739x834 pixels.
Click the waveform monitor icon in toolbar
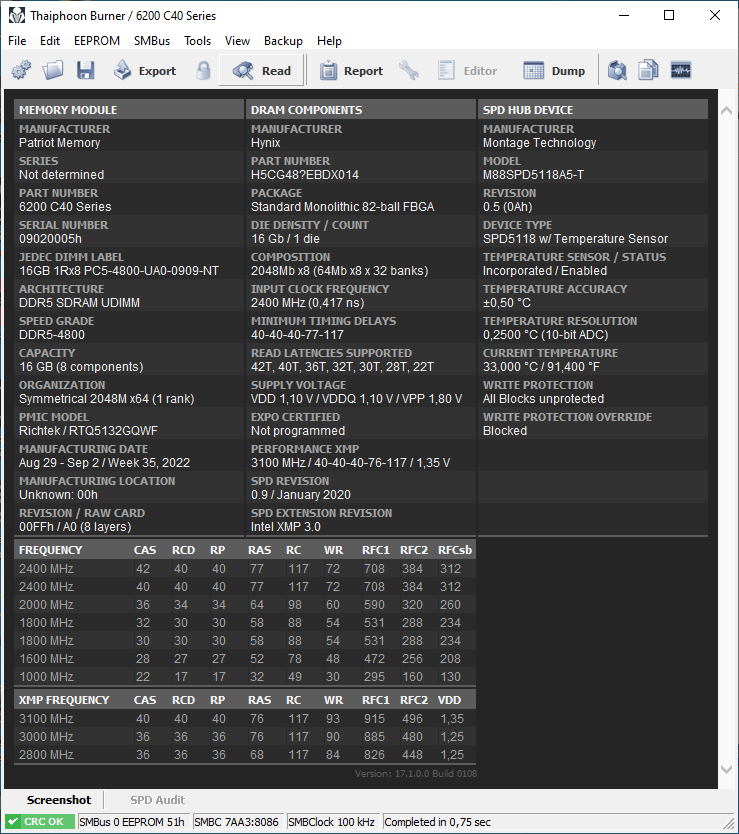680,70
